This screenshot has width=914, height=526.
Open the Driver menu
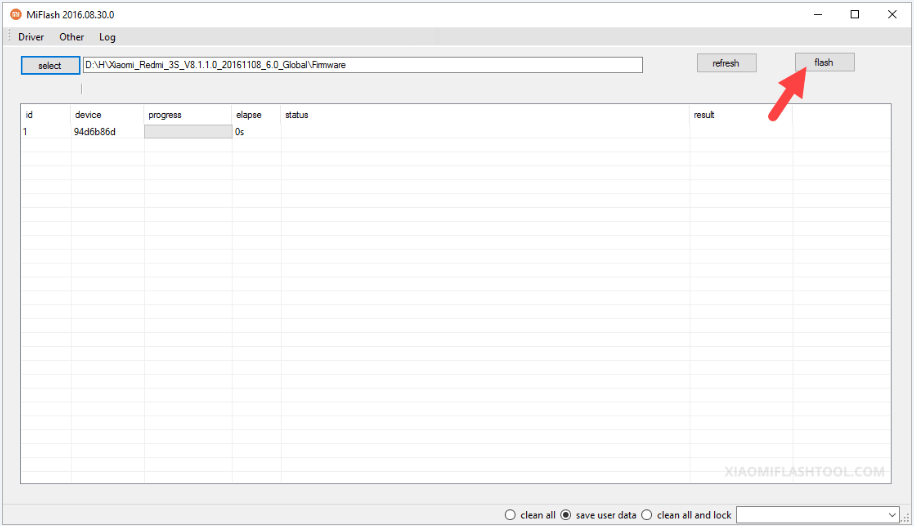pyautogui.click(x=31, y=37)
